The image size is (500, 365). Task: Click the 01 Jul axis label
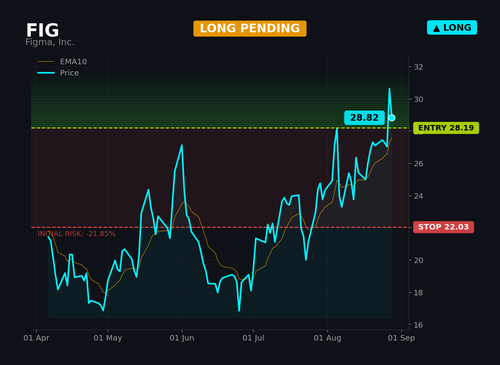(x=253, y=338)
